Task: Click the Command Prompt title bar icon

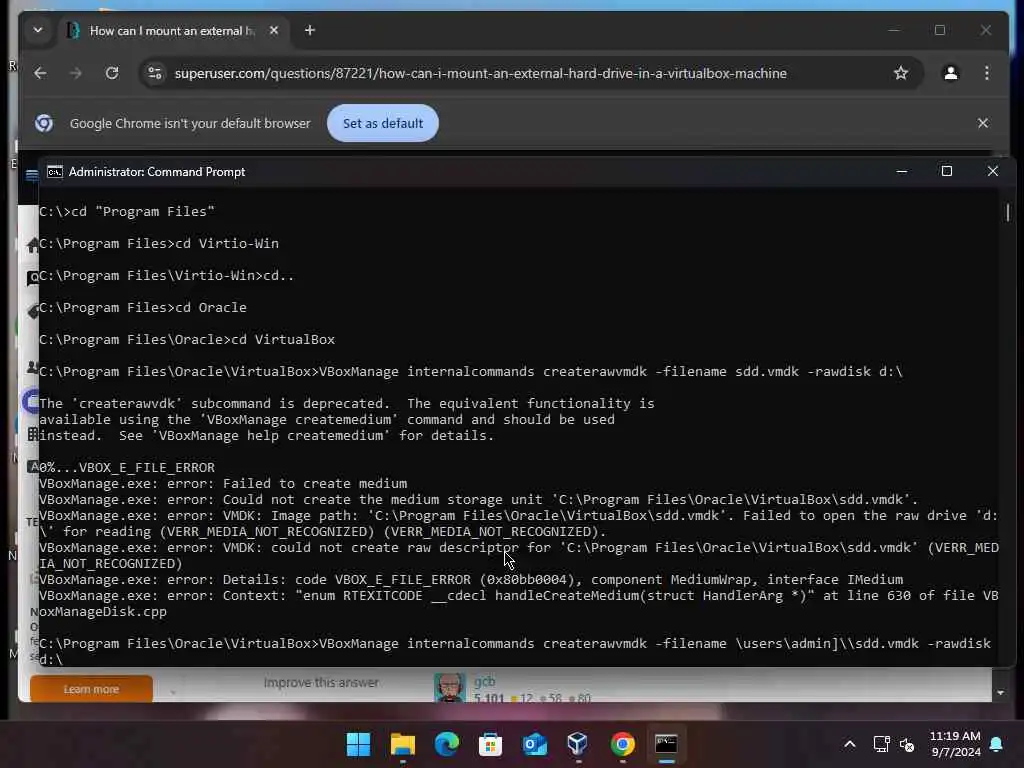Action: coord(55,172)
